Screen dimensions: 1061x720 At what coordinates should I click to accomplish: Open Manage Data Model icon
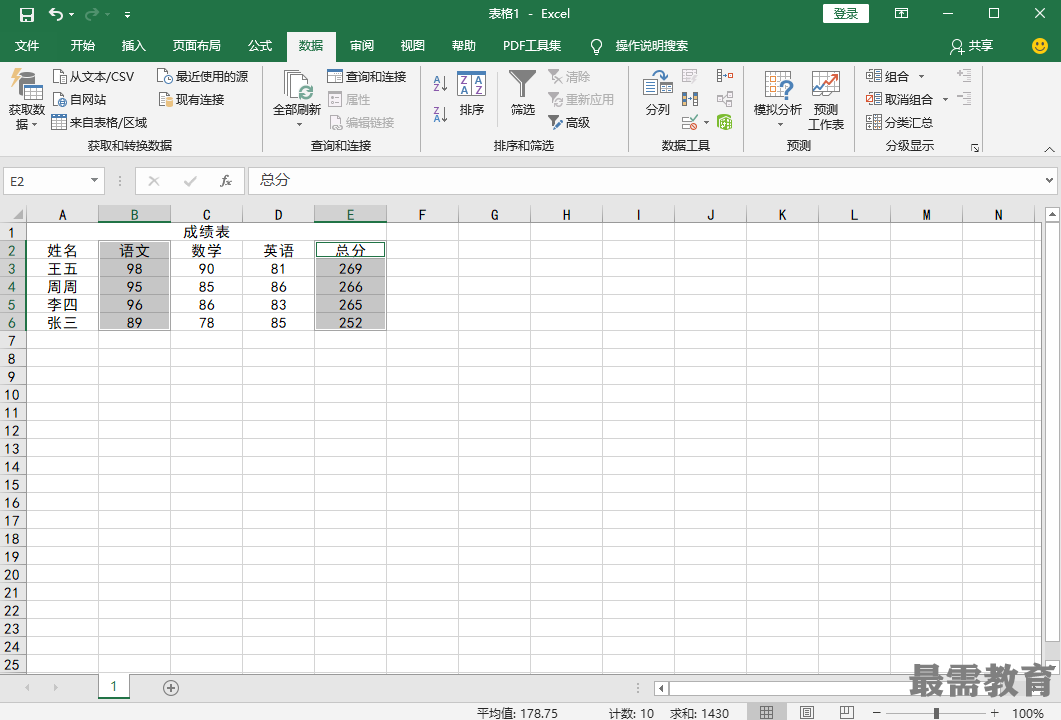point(725,122)
